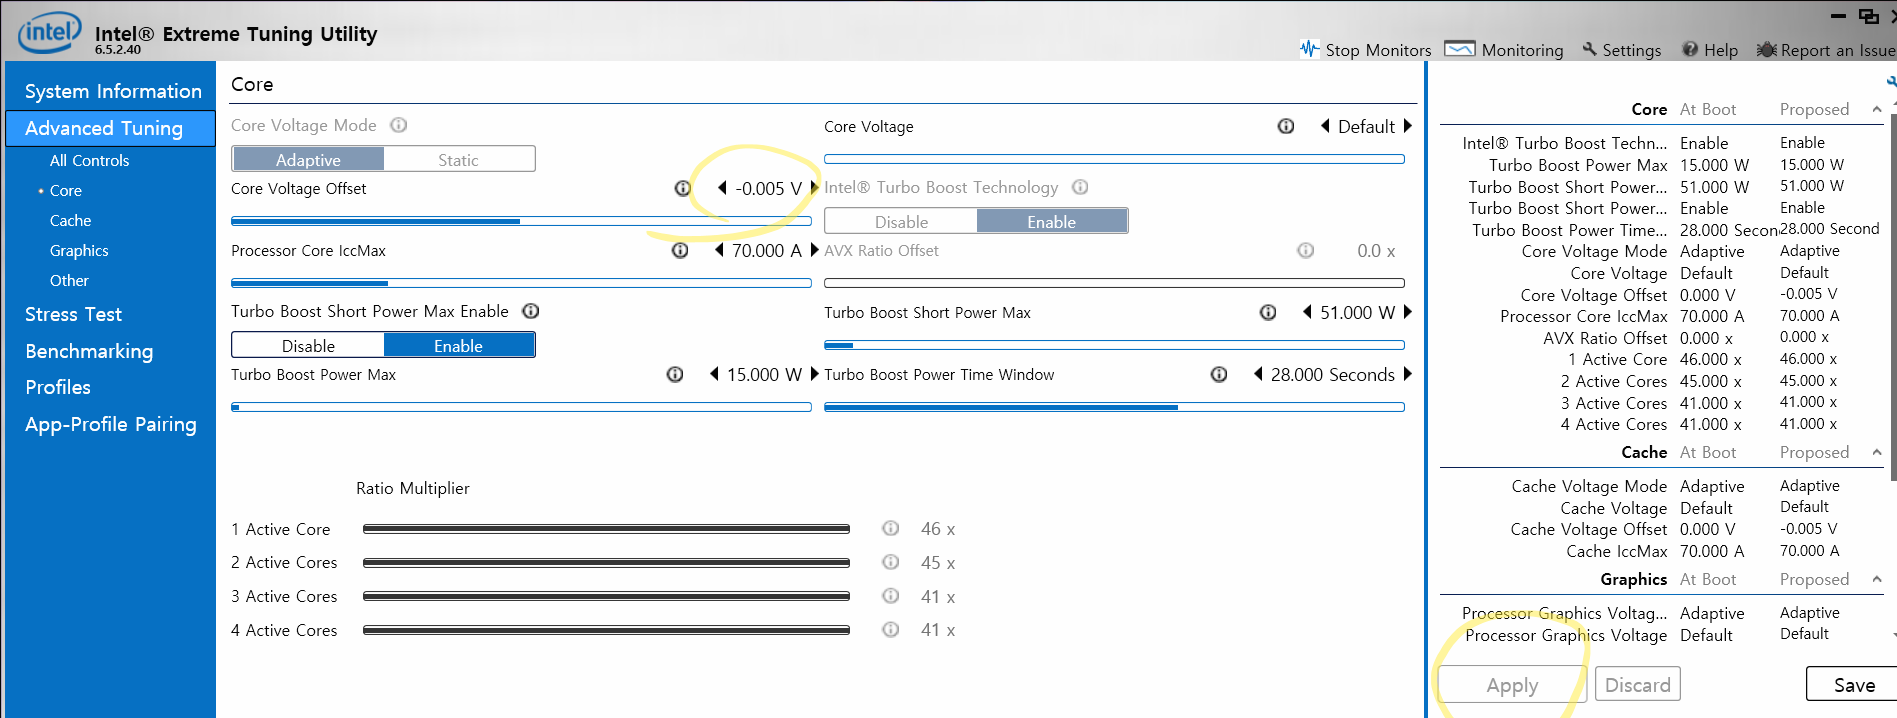1897x718 pixels.
Task: Increase Turbo Boost Power Time Window
Action: [x=1407, y=374]
